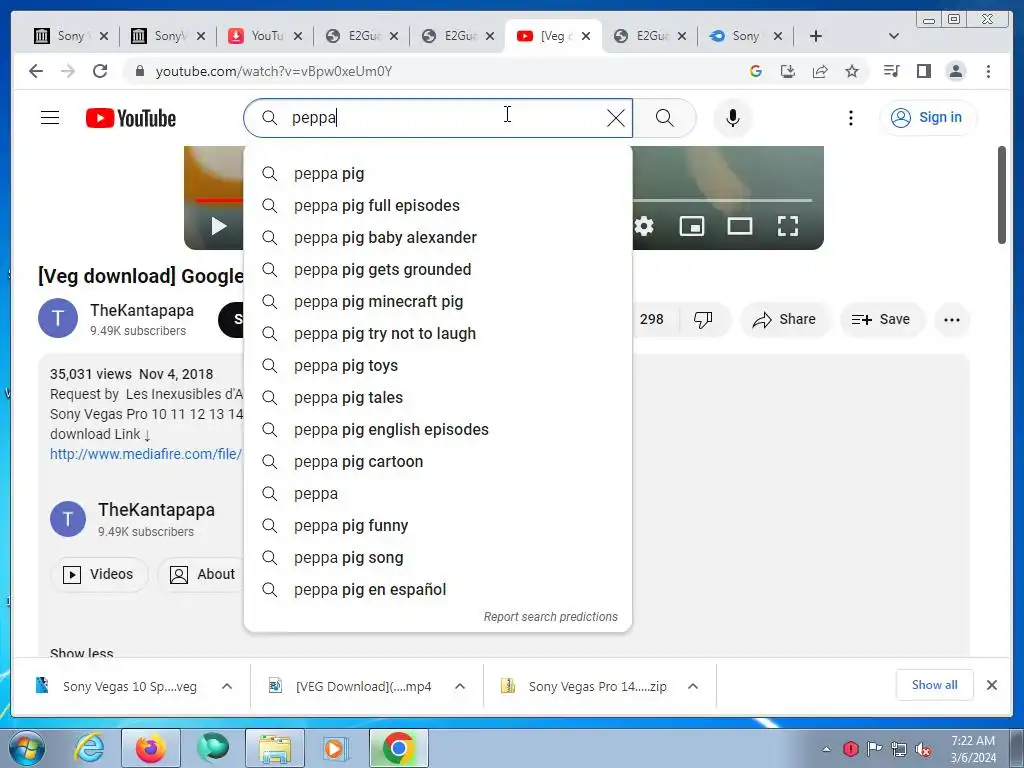Open video settings gear
The image size is (1024, 768).
click(x=643, y=226)
